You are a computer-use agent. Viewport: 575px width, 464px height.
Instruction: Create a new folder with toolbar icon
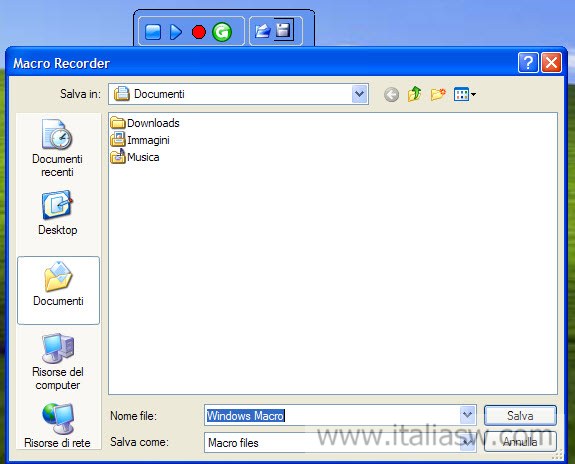[x=438, y=94]
